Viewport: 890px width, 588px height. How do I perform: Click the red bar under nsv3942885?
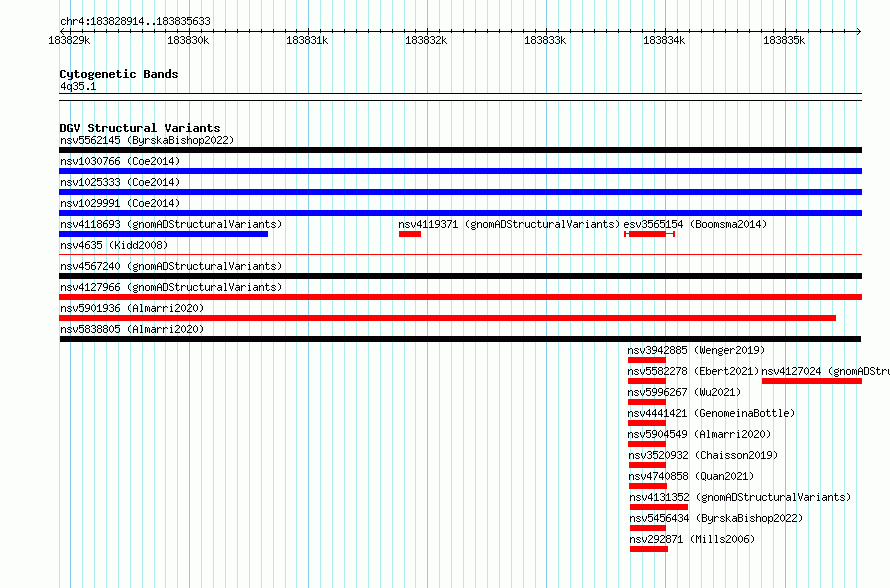(x=646, y=360)
